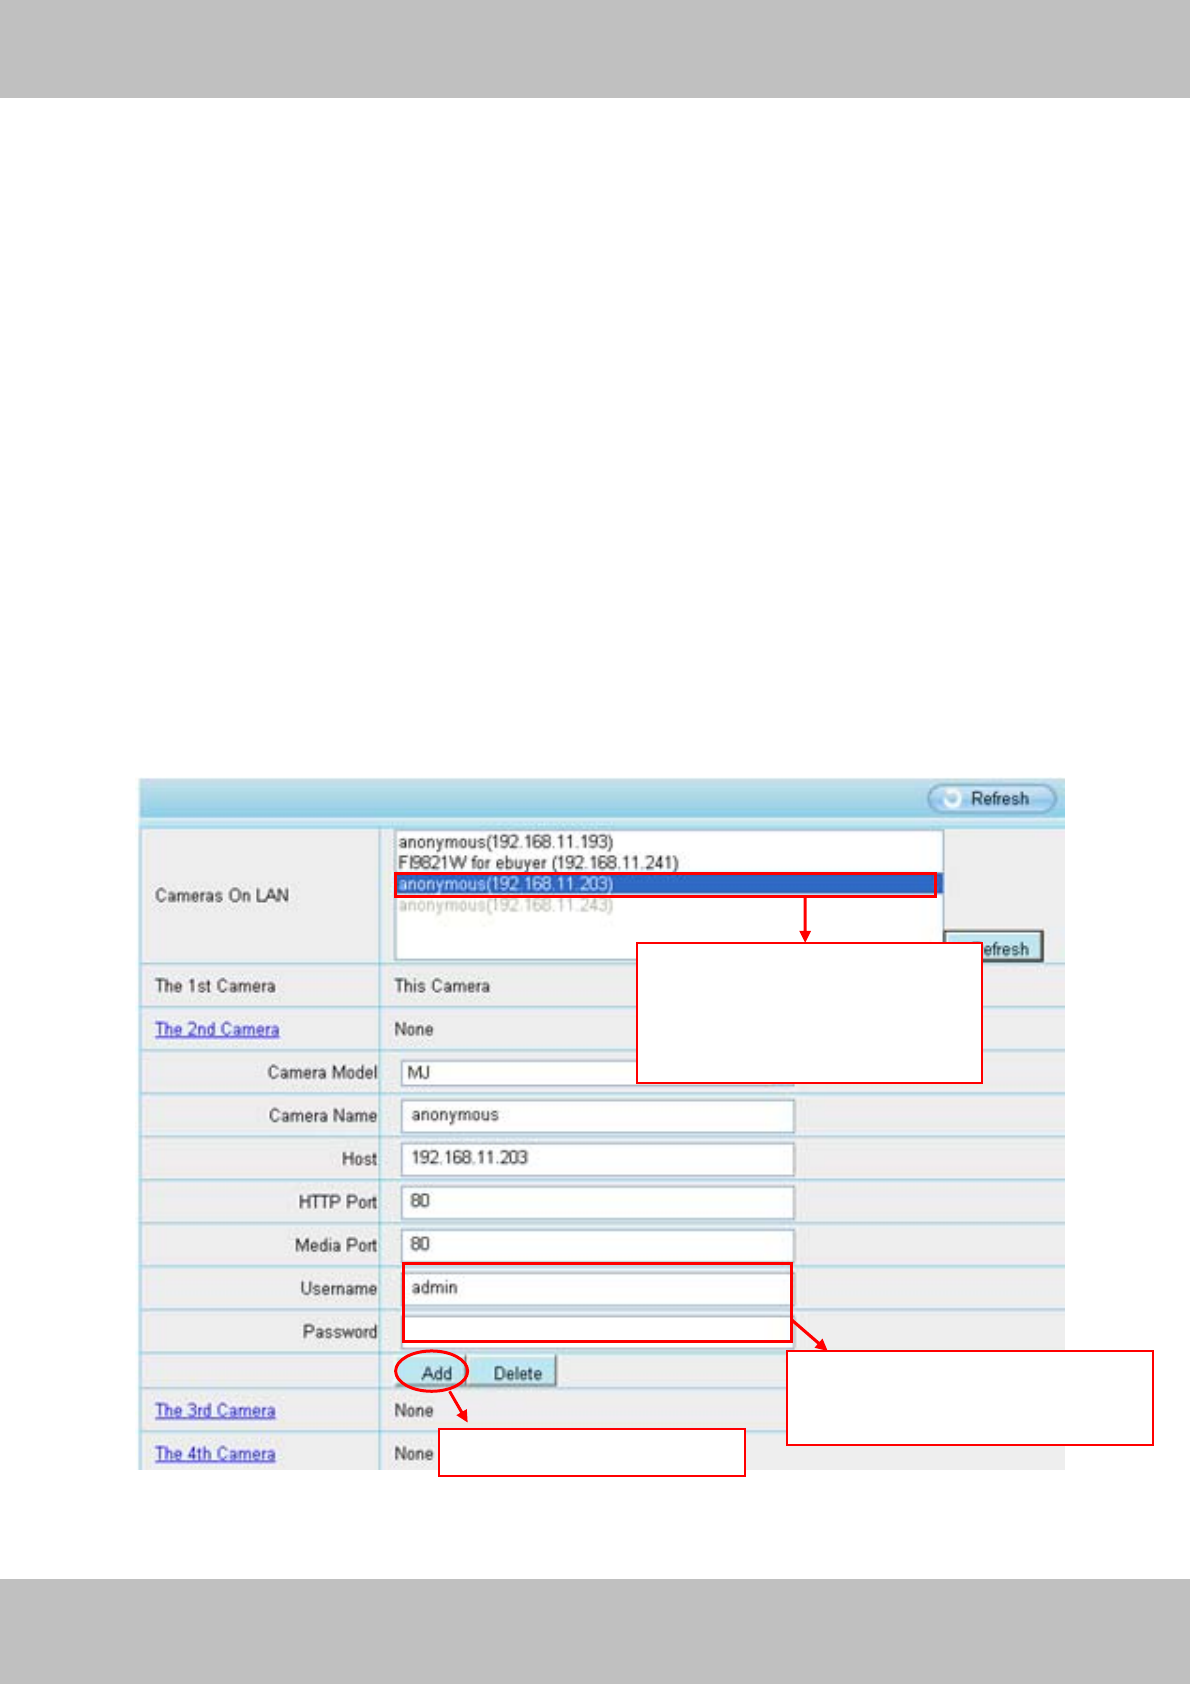This screenshot has width=1190, height=1684.
Task: Open The 4th Camera link
Action: tap(215, 1453)
